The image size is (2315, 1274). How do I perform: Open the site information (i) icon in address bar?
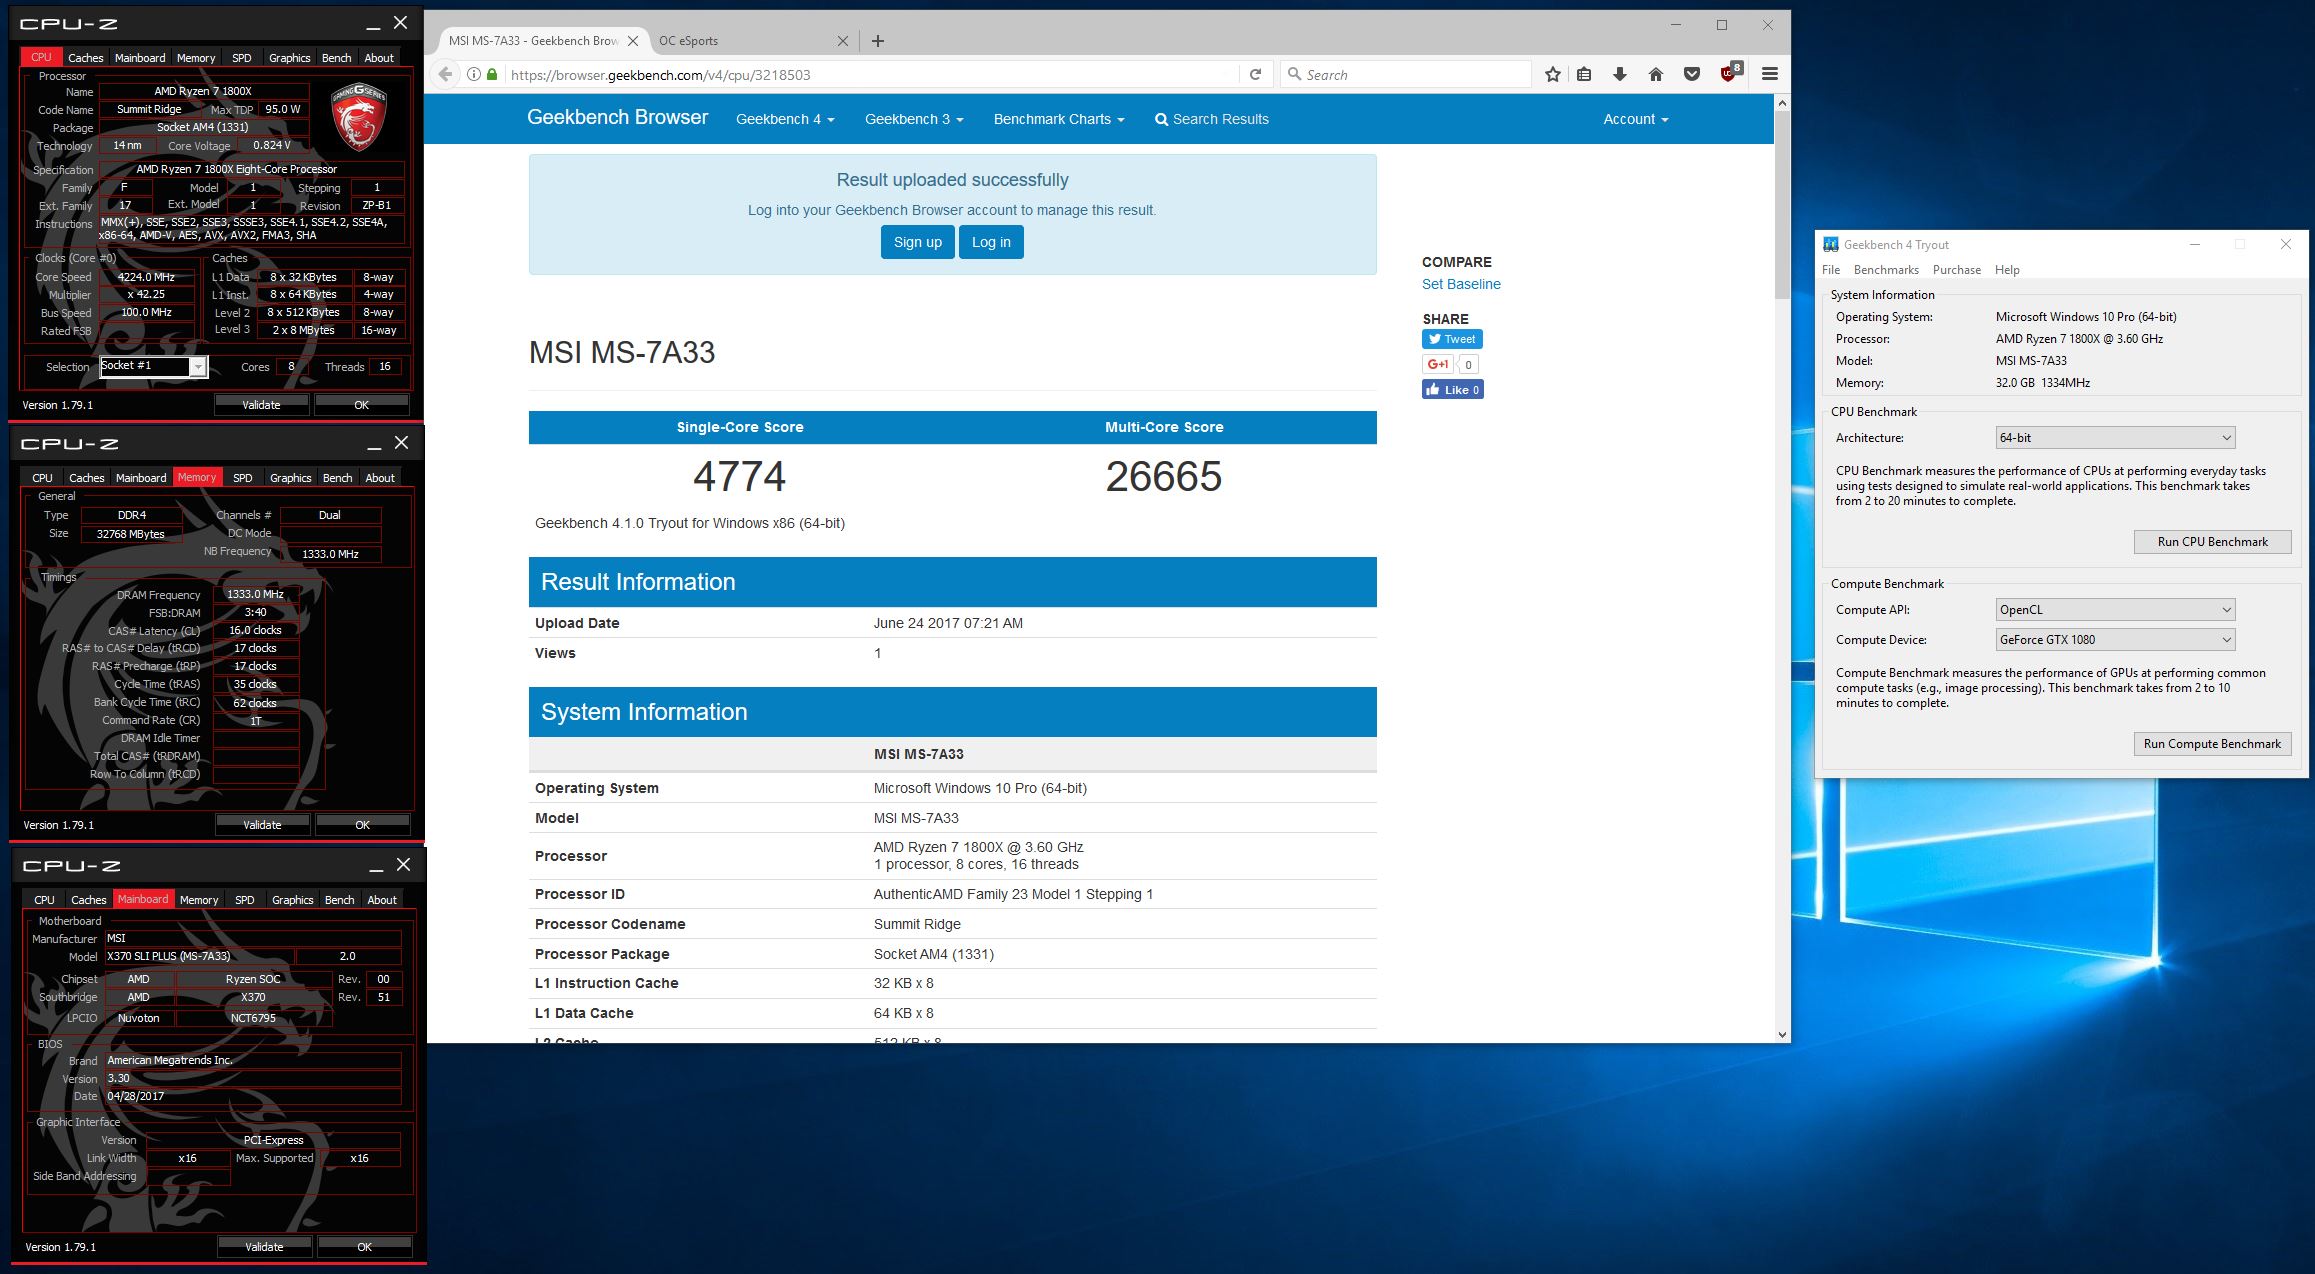pyautogui.click(x=474, y=74)
